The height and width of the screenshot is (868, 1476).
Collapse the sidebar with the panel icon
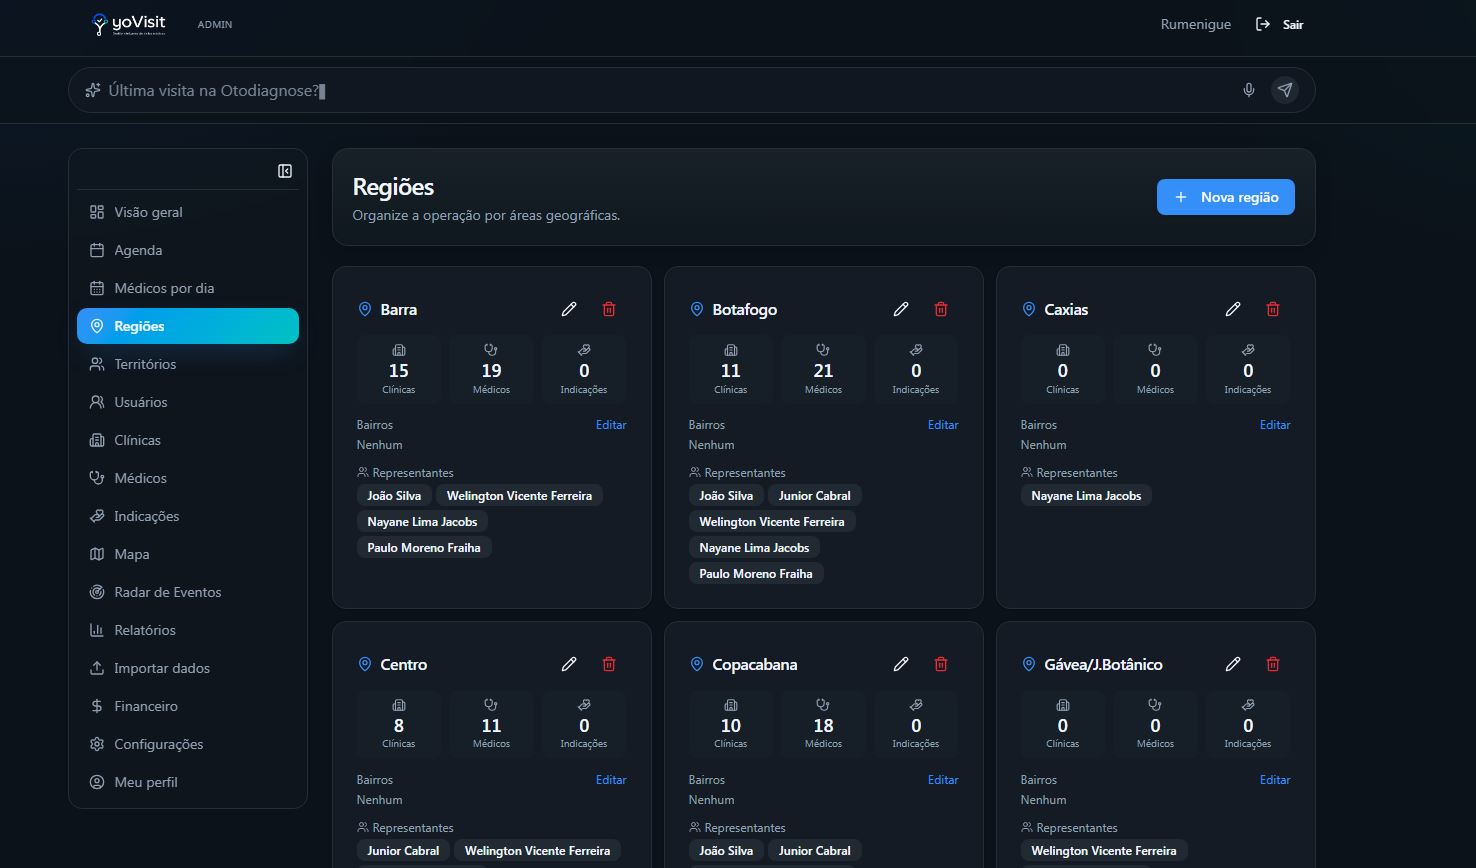(x=285, y=171)
